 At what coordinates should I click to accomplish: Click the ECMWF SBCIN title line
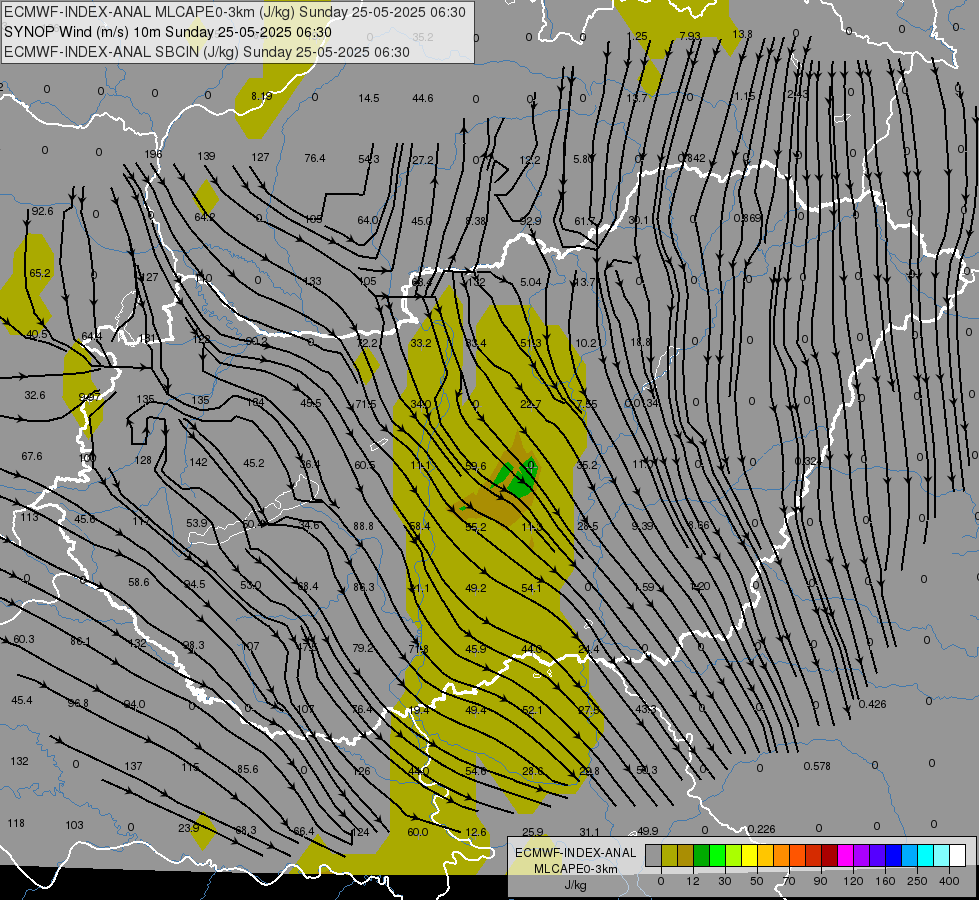coord(207,52)
